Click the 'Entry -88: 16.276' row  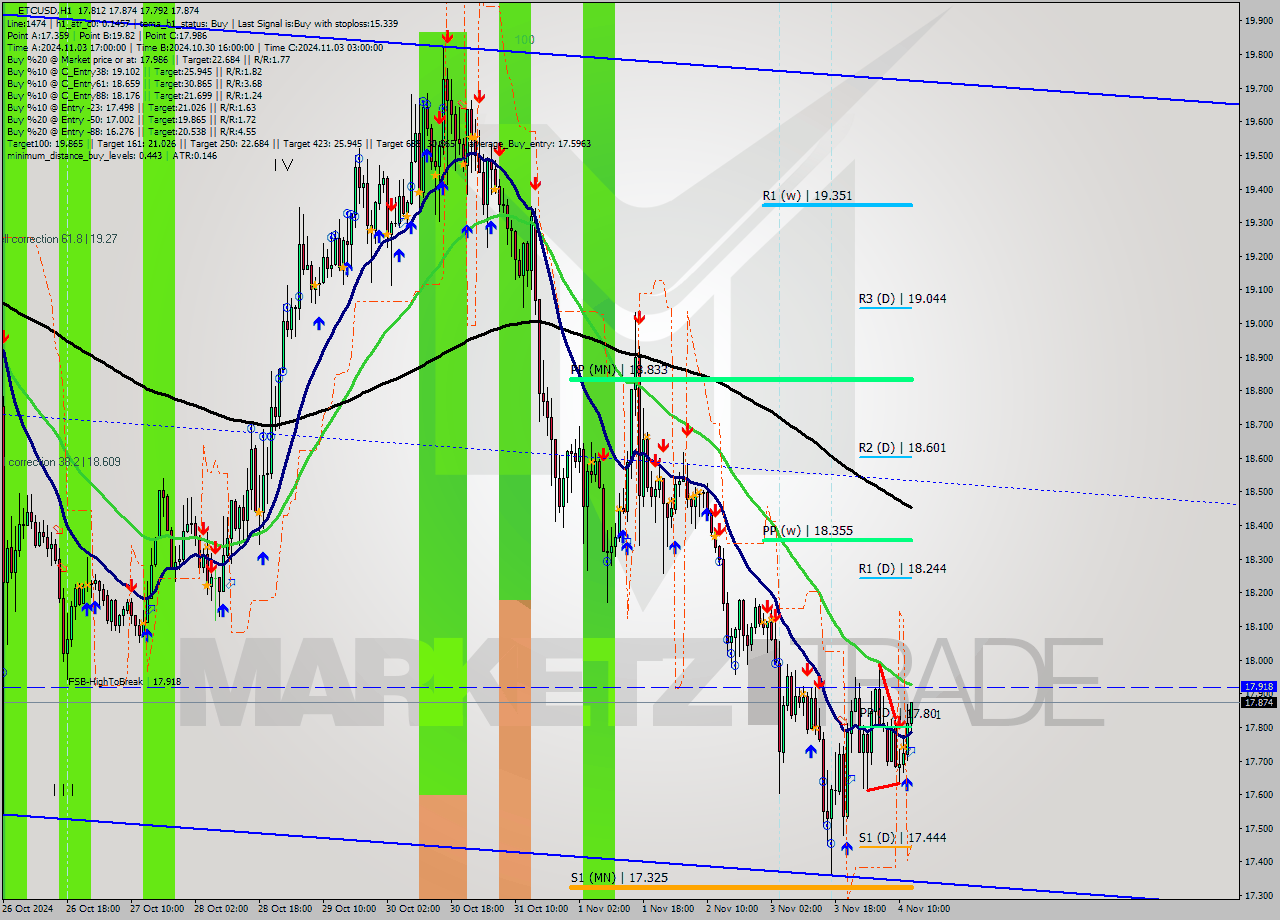(x=131, y=131)
